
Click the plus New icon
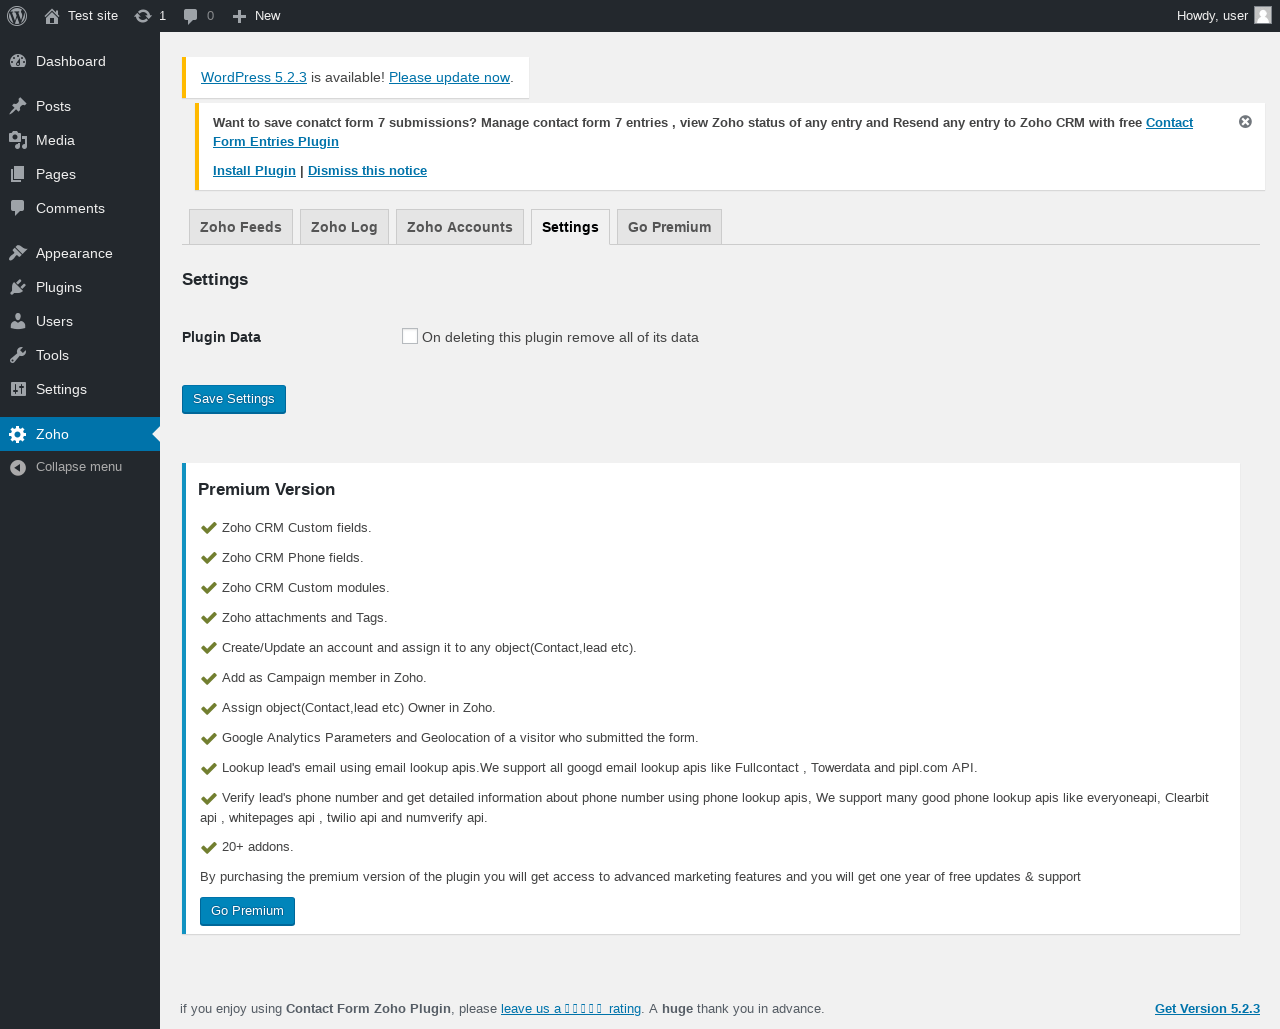[239, 16]
